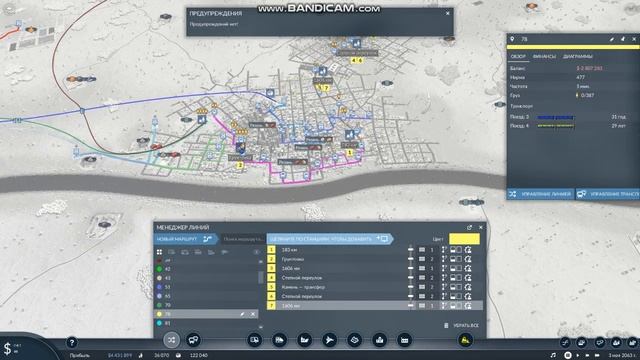Select line 53 in line list
640x360 pixels.
point(206,287)
